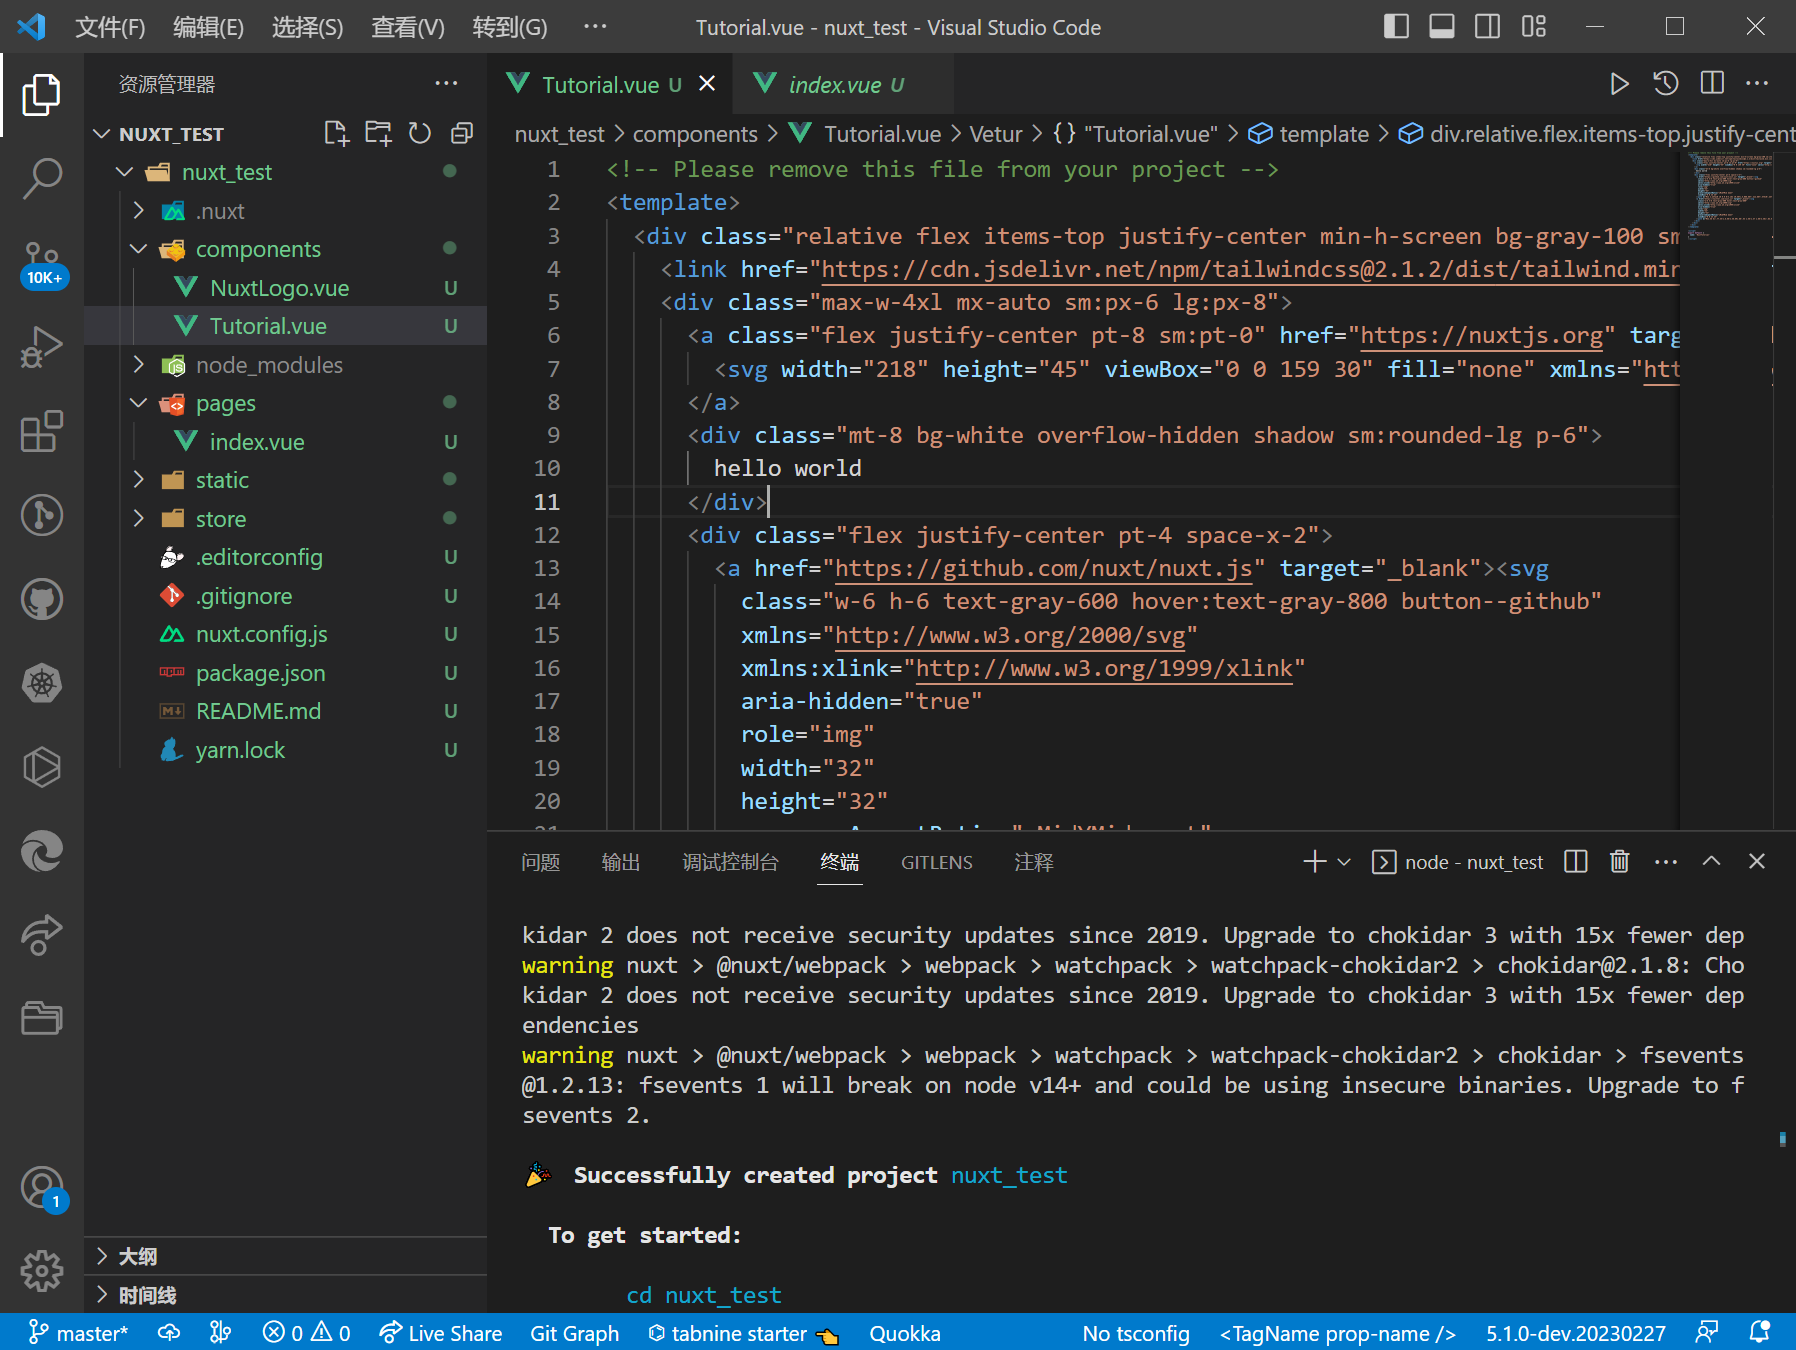Expand the node_modules folder
This screenshot has height=1350, width=1796.
139,365
